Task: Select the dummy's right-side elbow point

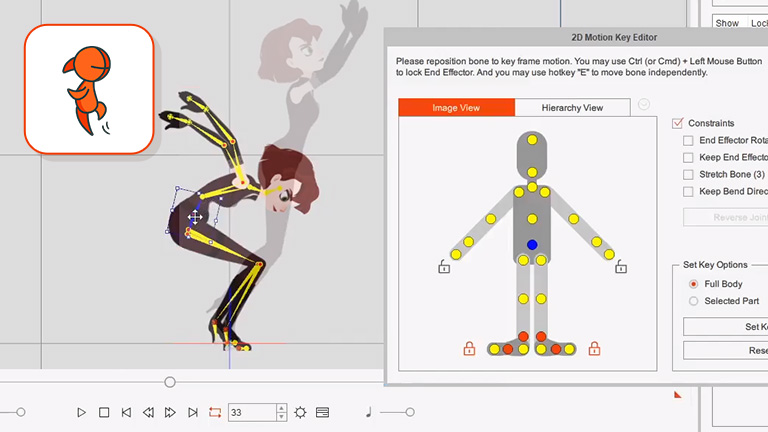Action: coord(574,219)
